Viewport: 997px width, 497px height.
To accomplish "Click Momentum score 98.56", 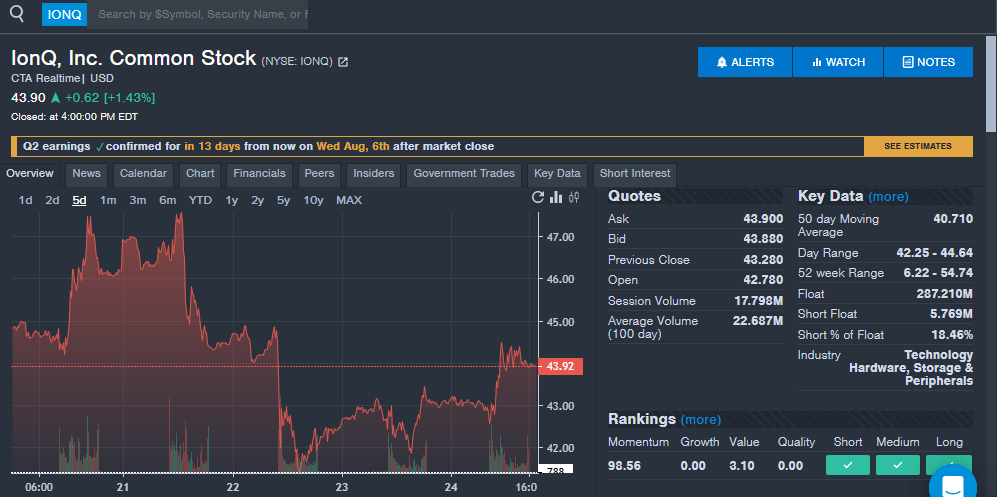I will pyautogui.click(x=624, y=466).
